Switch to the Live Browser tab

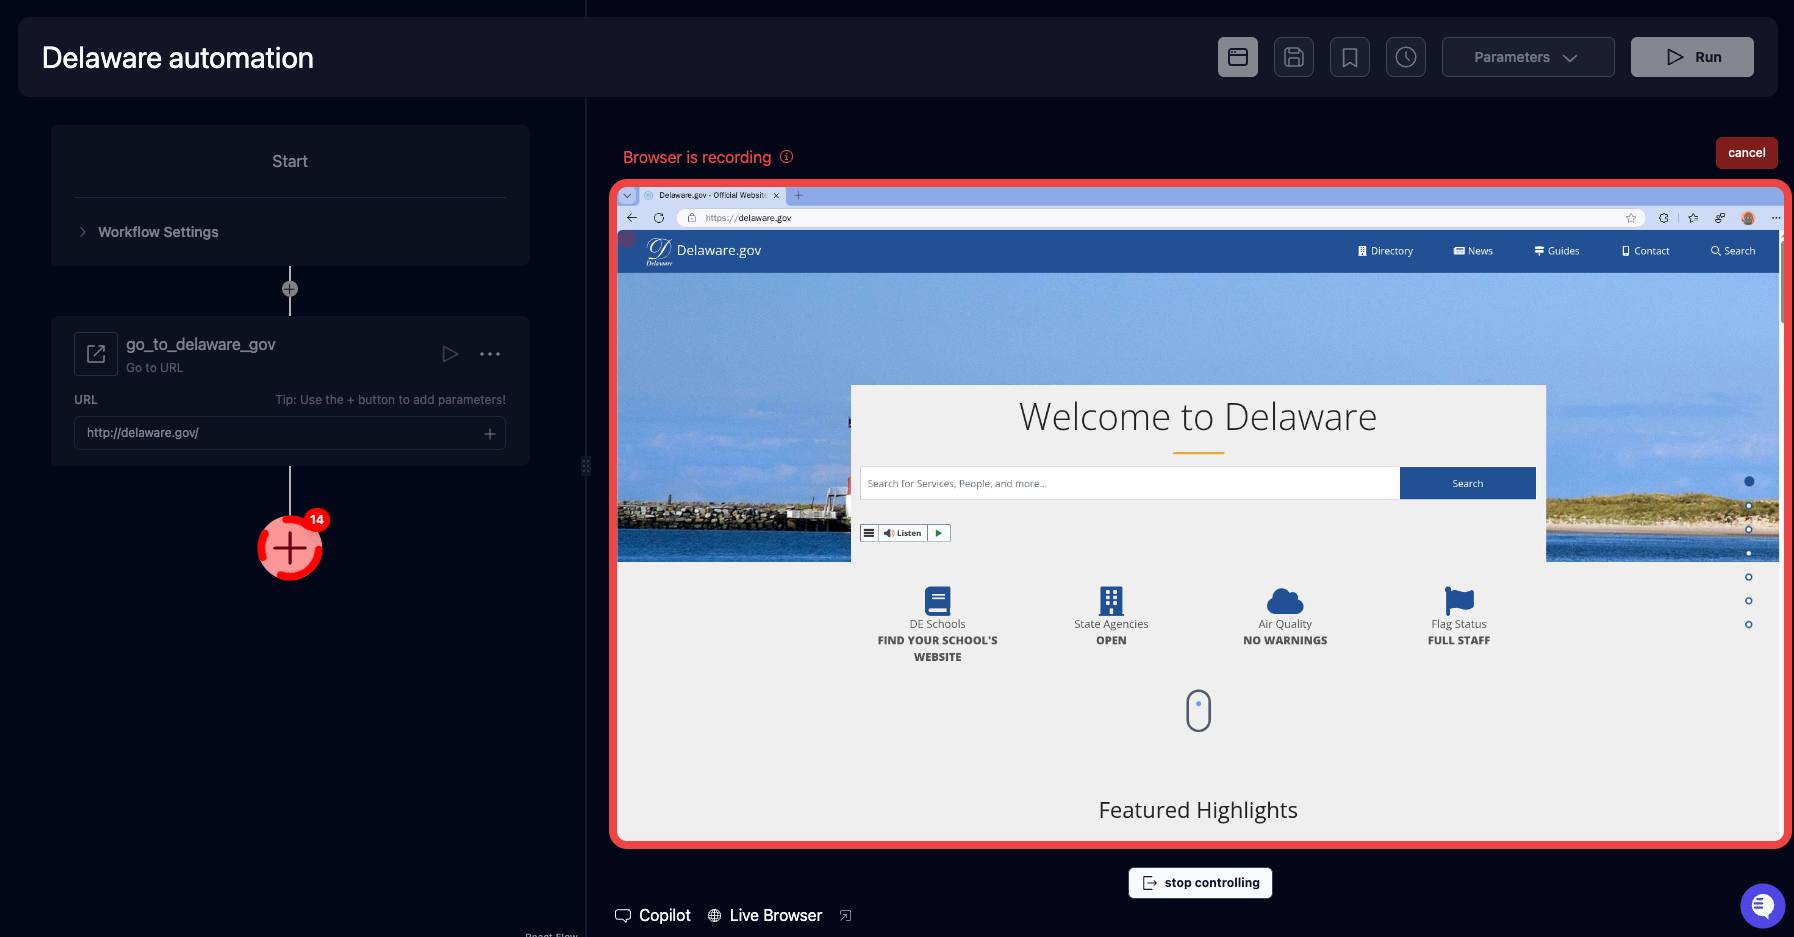pos(765,915)
